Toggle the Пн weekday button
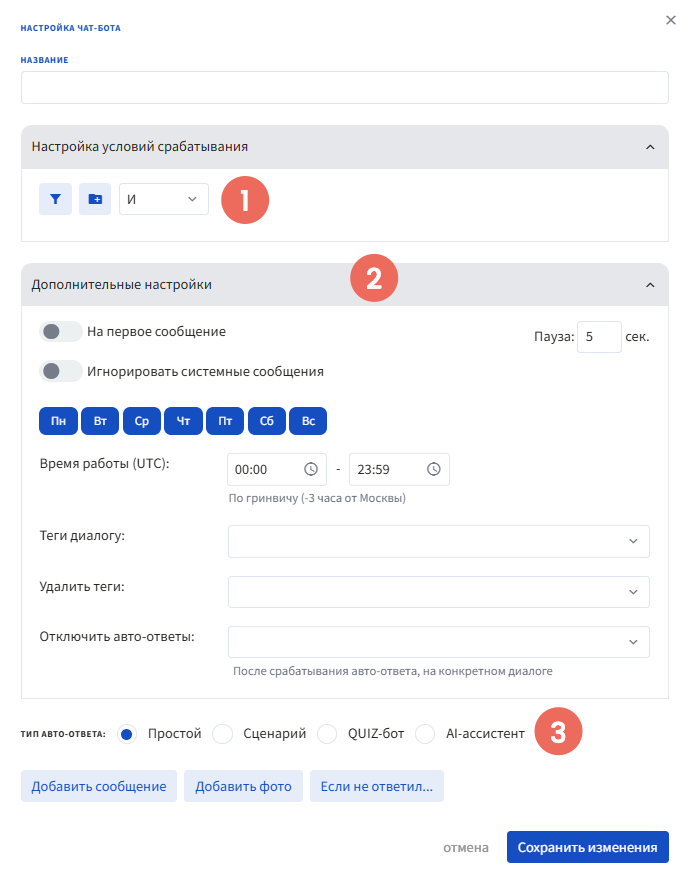 click(58, 421)
